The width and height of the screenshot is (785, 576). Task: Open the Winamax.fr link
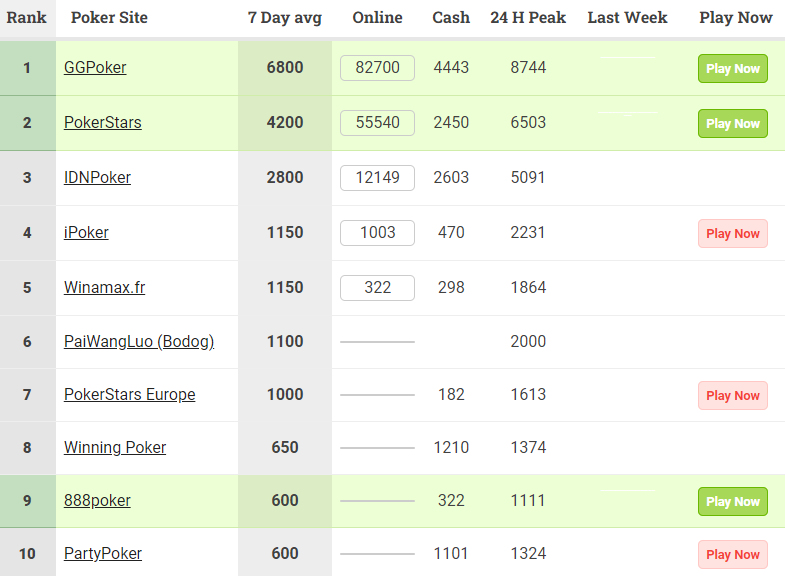pos(104,288)
